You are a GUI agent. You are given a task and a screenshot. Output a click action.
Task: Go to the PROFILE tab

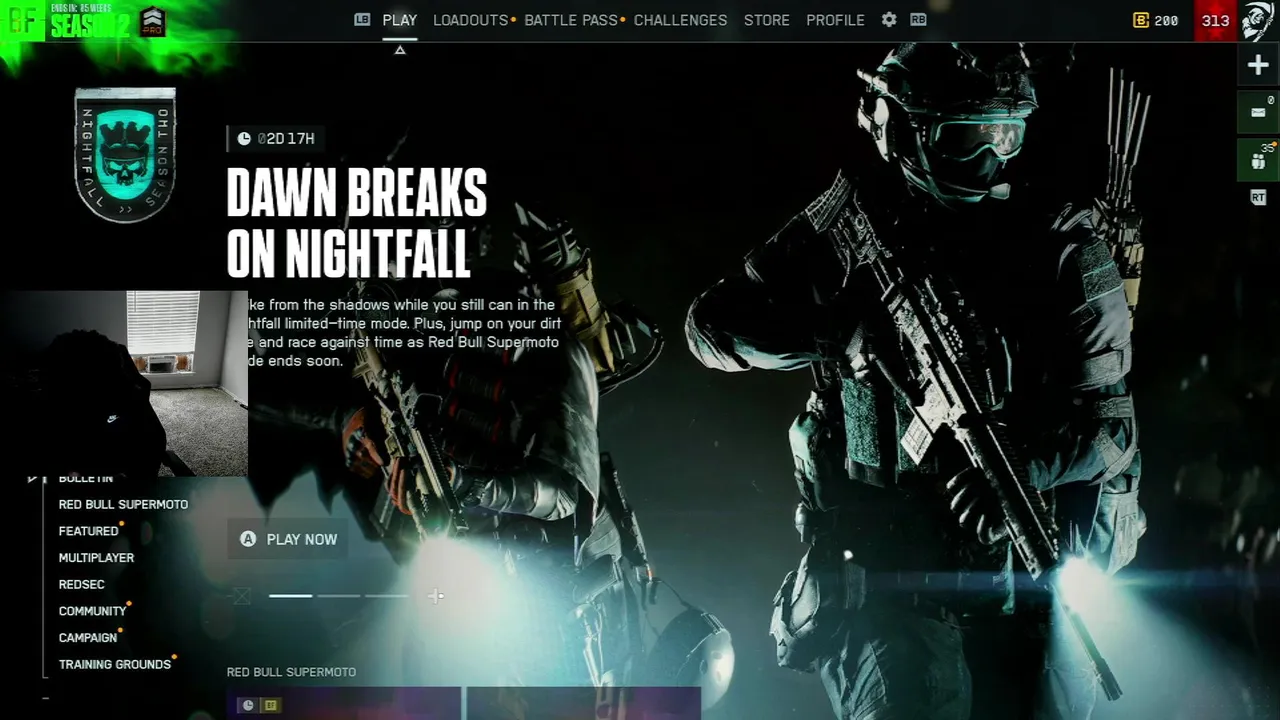pyautogui.click(x=835, y=20)
